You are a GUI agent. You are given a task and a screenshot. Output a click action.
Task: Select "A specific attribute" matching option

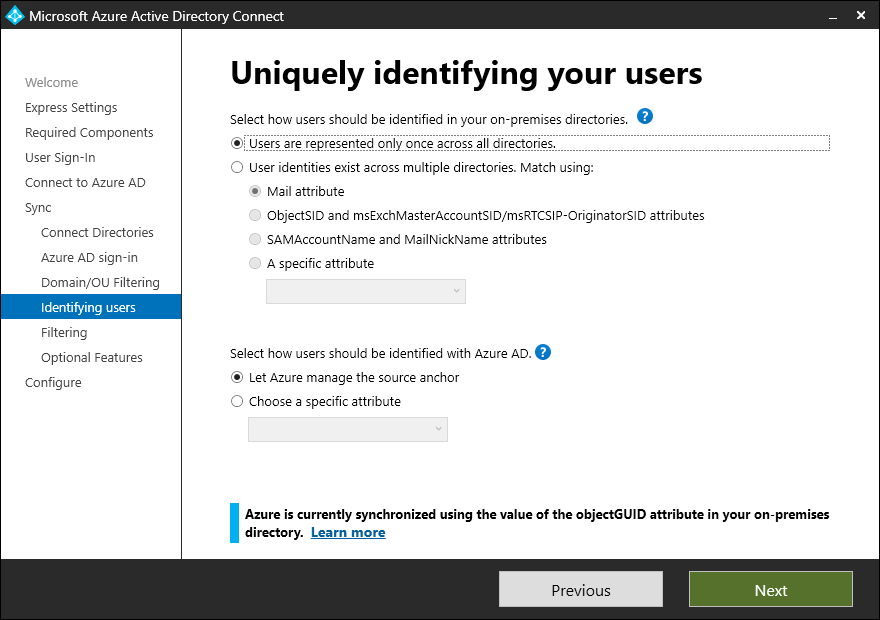click(x=255, y=263)
